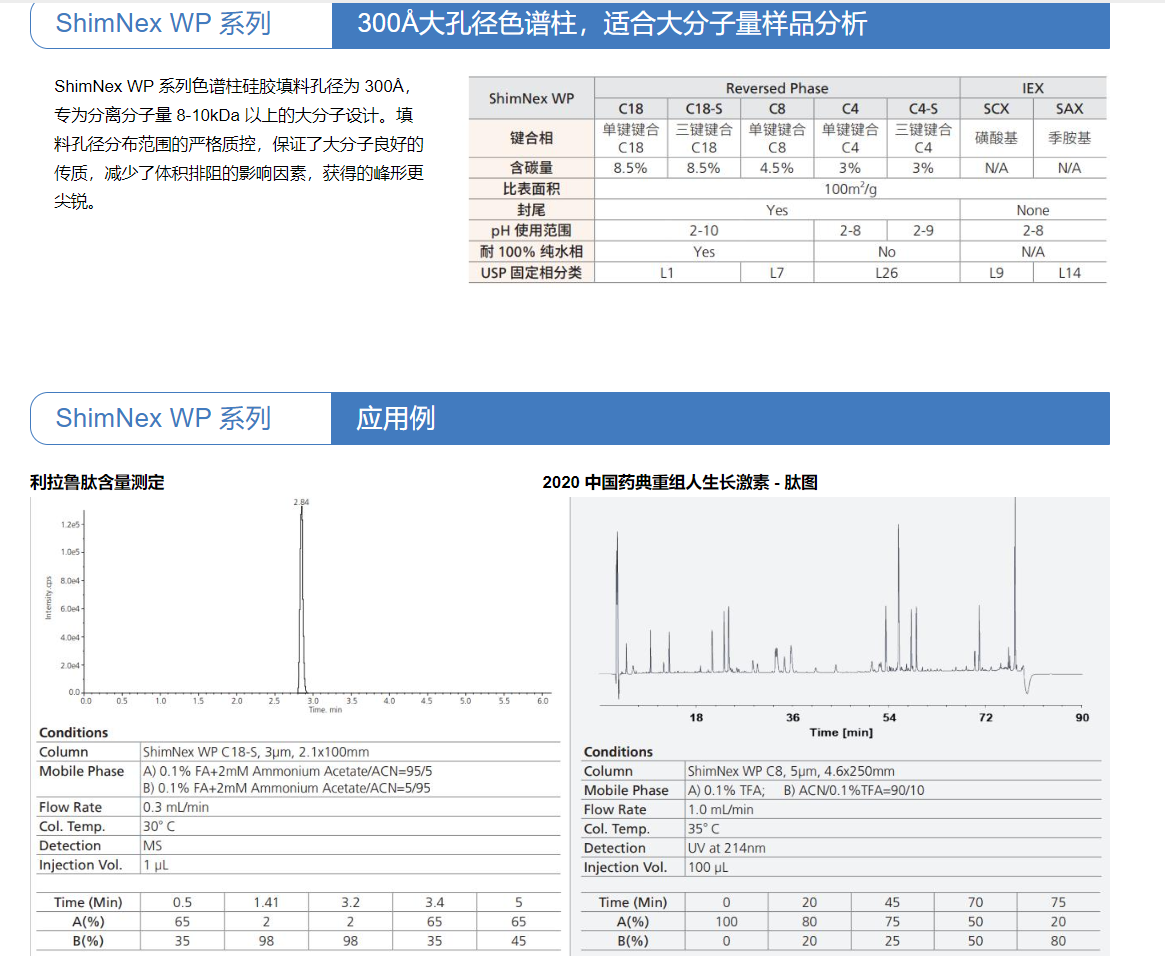Select the USP 固定相分类 row label
This screenshot has height=956, width=1165.
531,272
